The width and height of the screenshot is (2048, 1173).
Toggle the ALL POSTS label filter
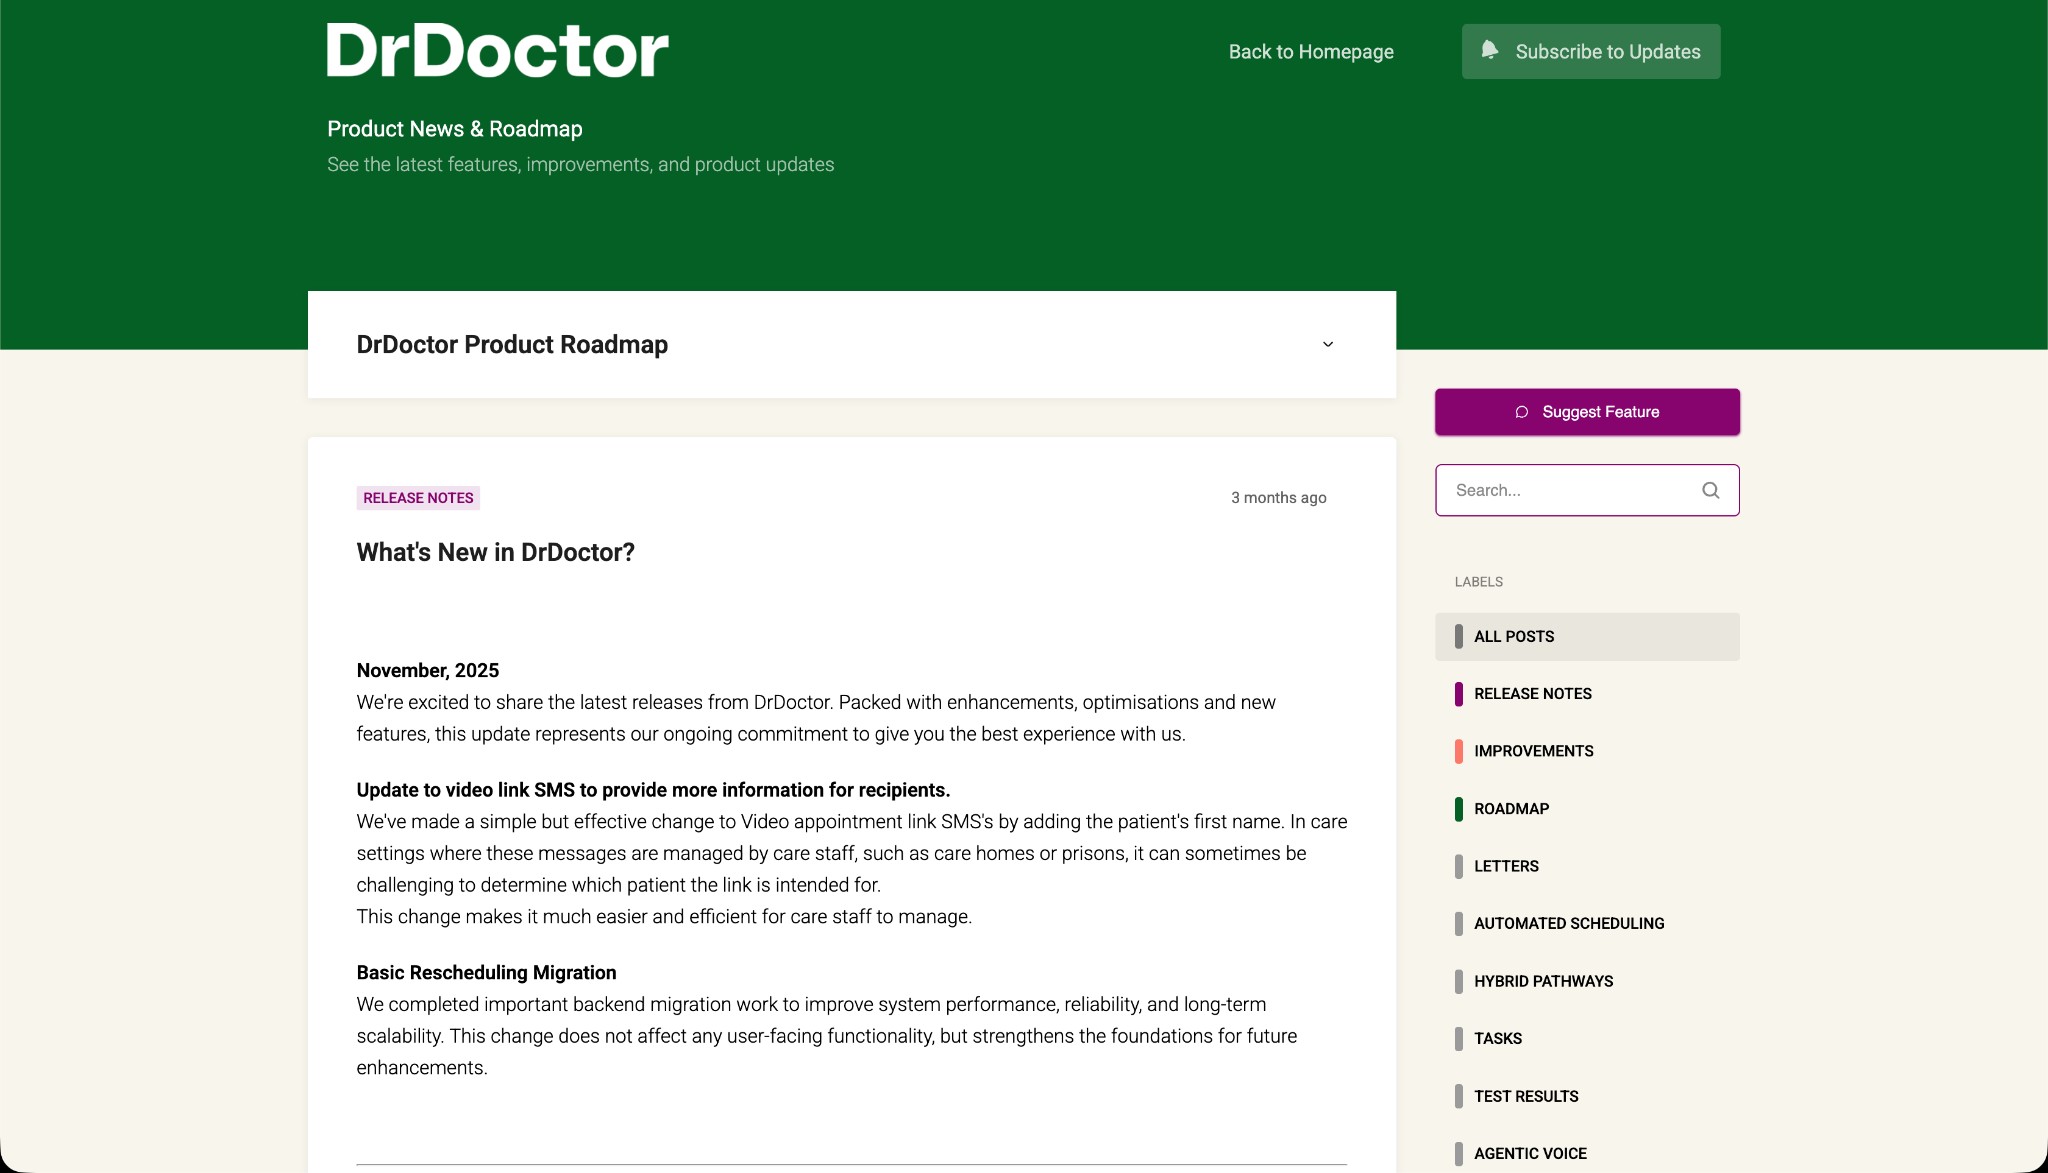point(1513,636)
